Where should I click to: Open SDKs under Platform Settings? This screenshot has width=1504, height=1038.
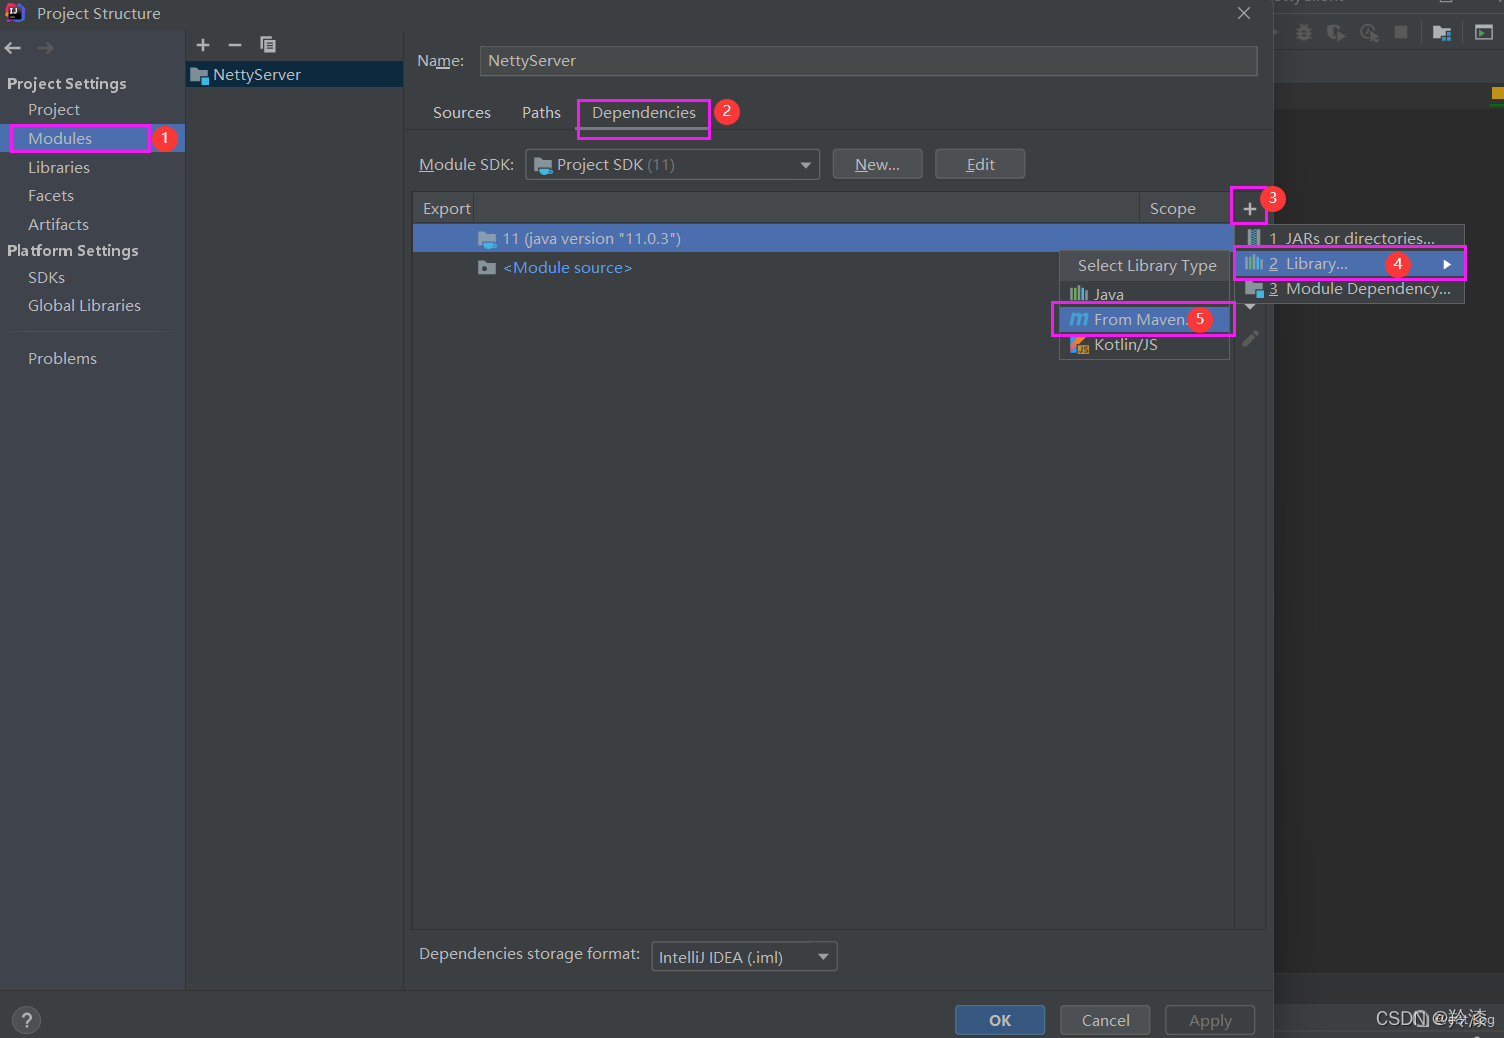(46, 278)
